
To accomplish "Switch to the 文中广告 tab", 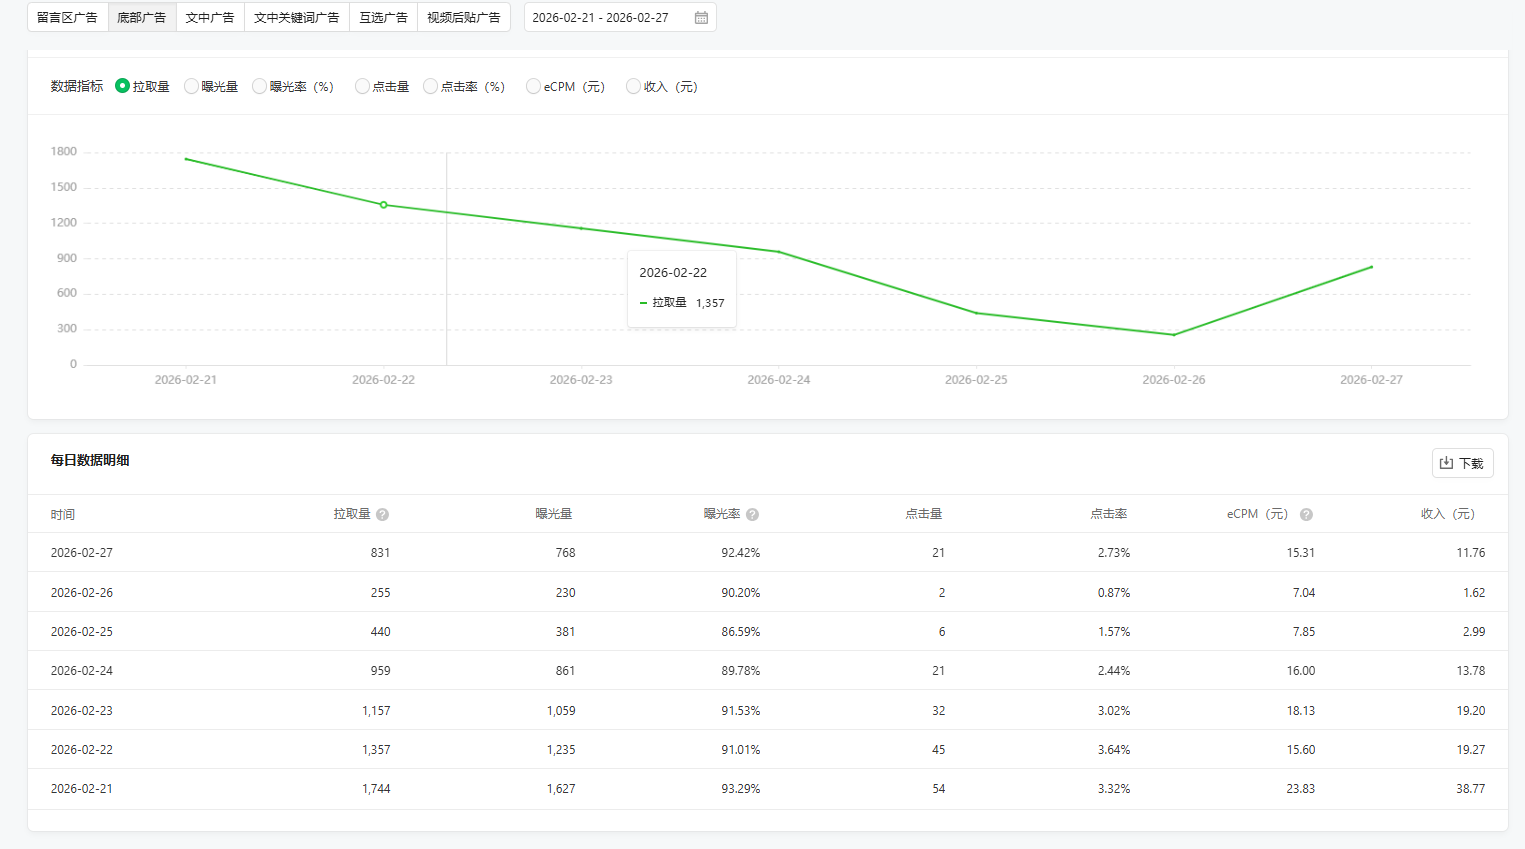I will pos(210,18).
